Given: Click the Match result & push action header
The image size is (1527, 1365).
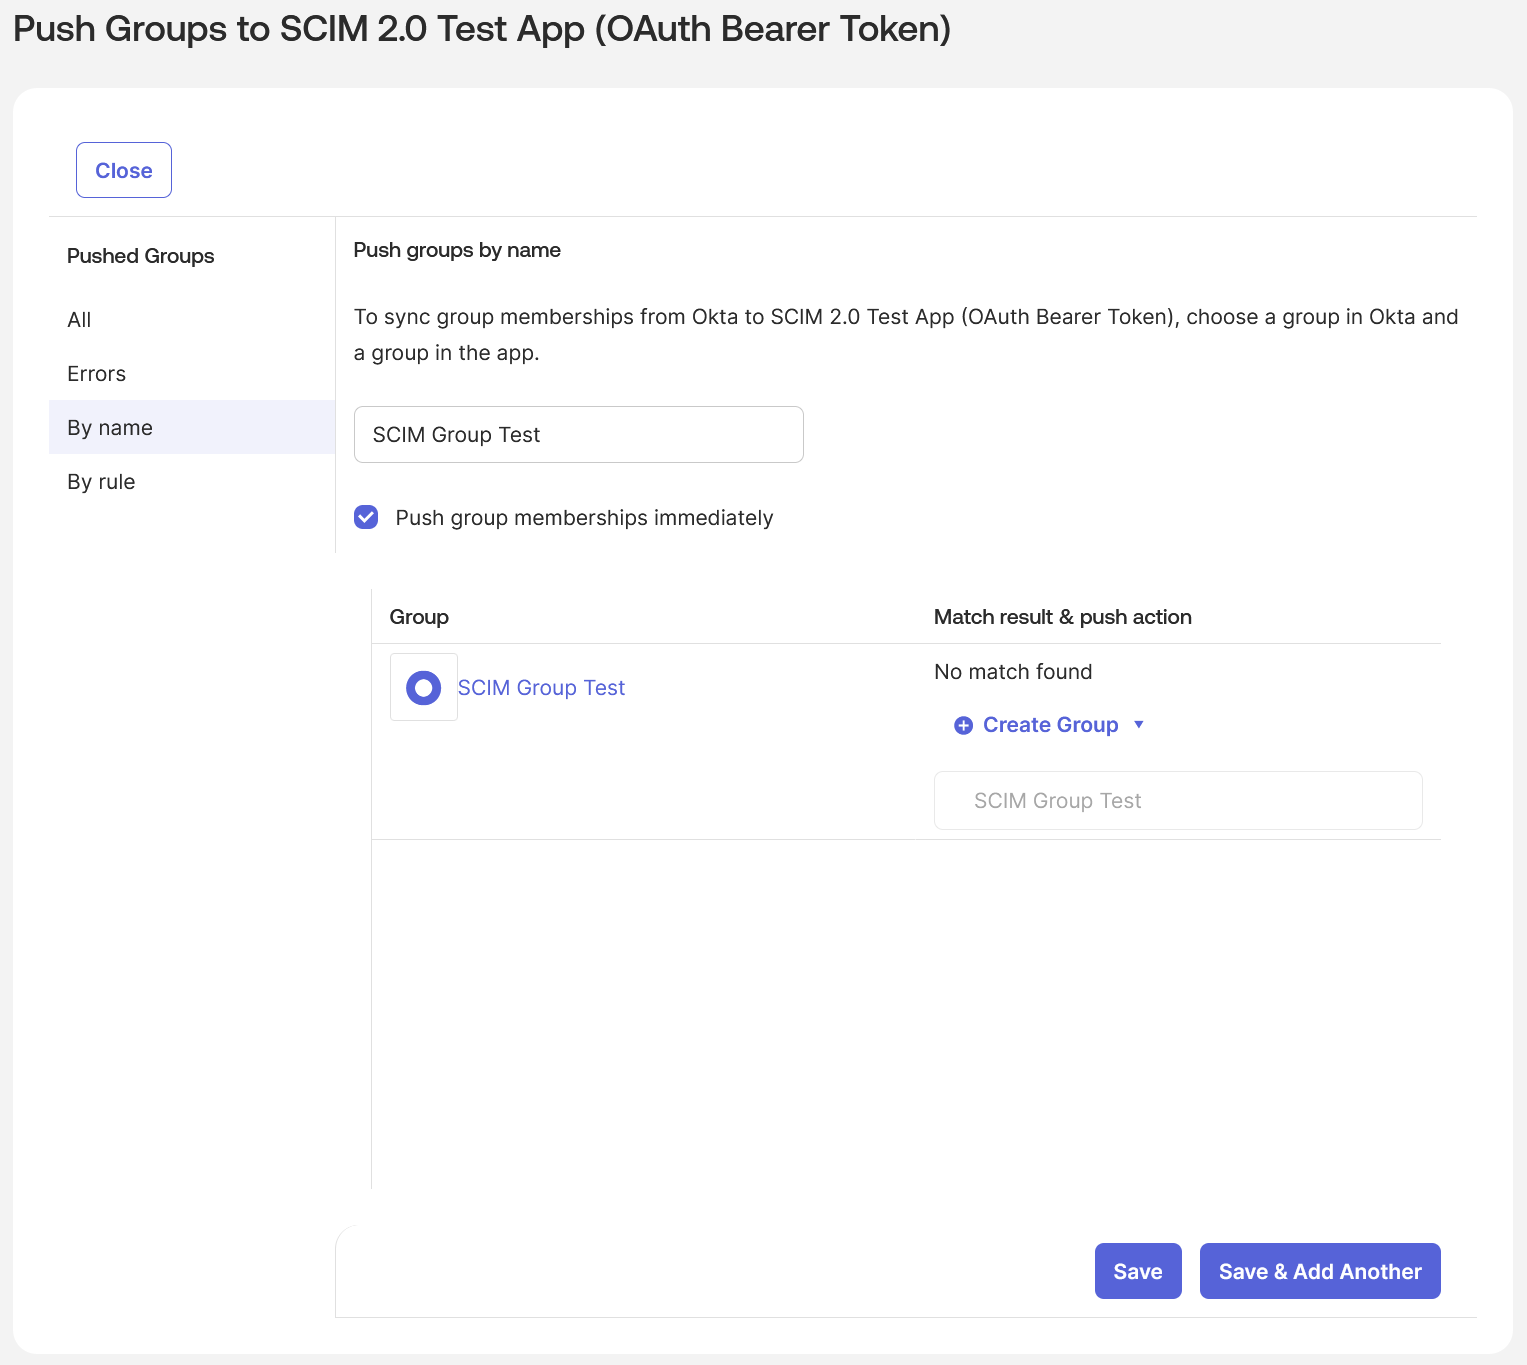Looking at the screenshot, I should click(x=1062, y=617).
